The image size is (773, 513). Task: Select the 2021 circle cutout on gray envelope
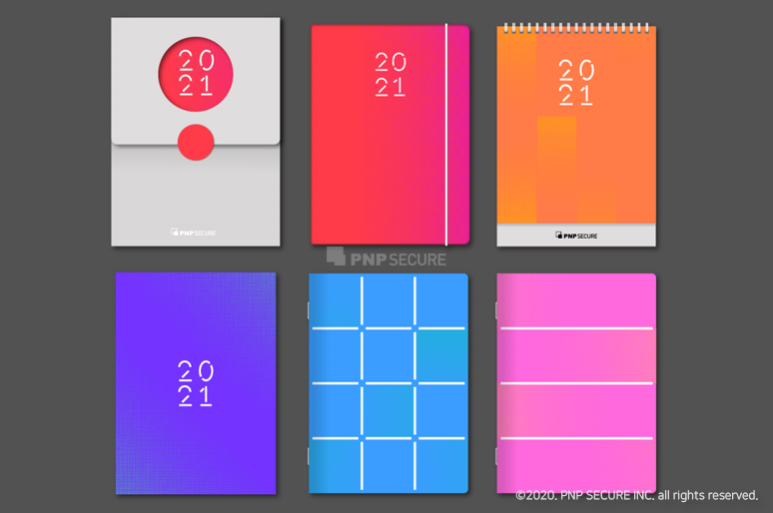196,73
